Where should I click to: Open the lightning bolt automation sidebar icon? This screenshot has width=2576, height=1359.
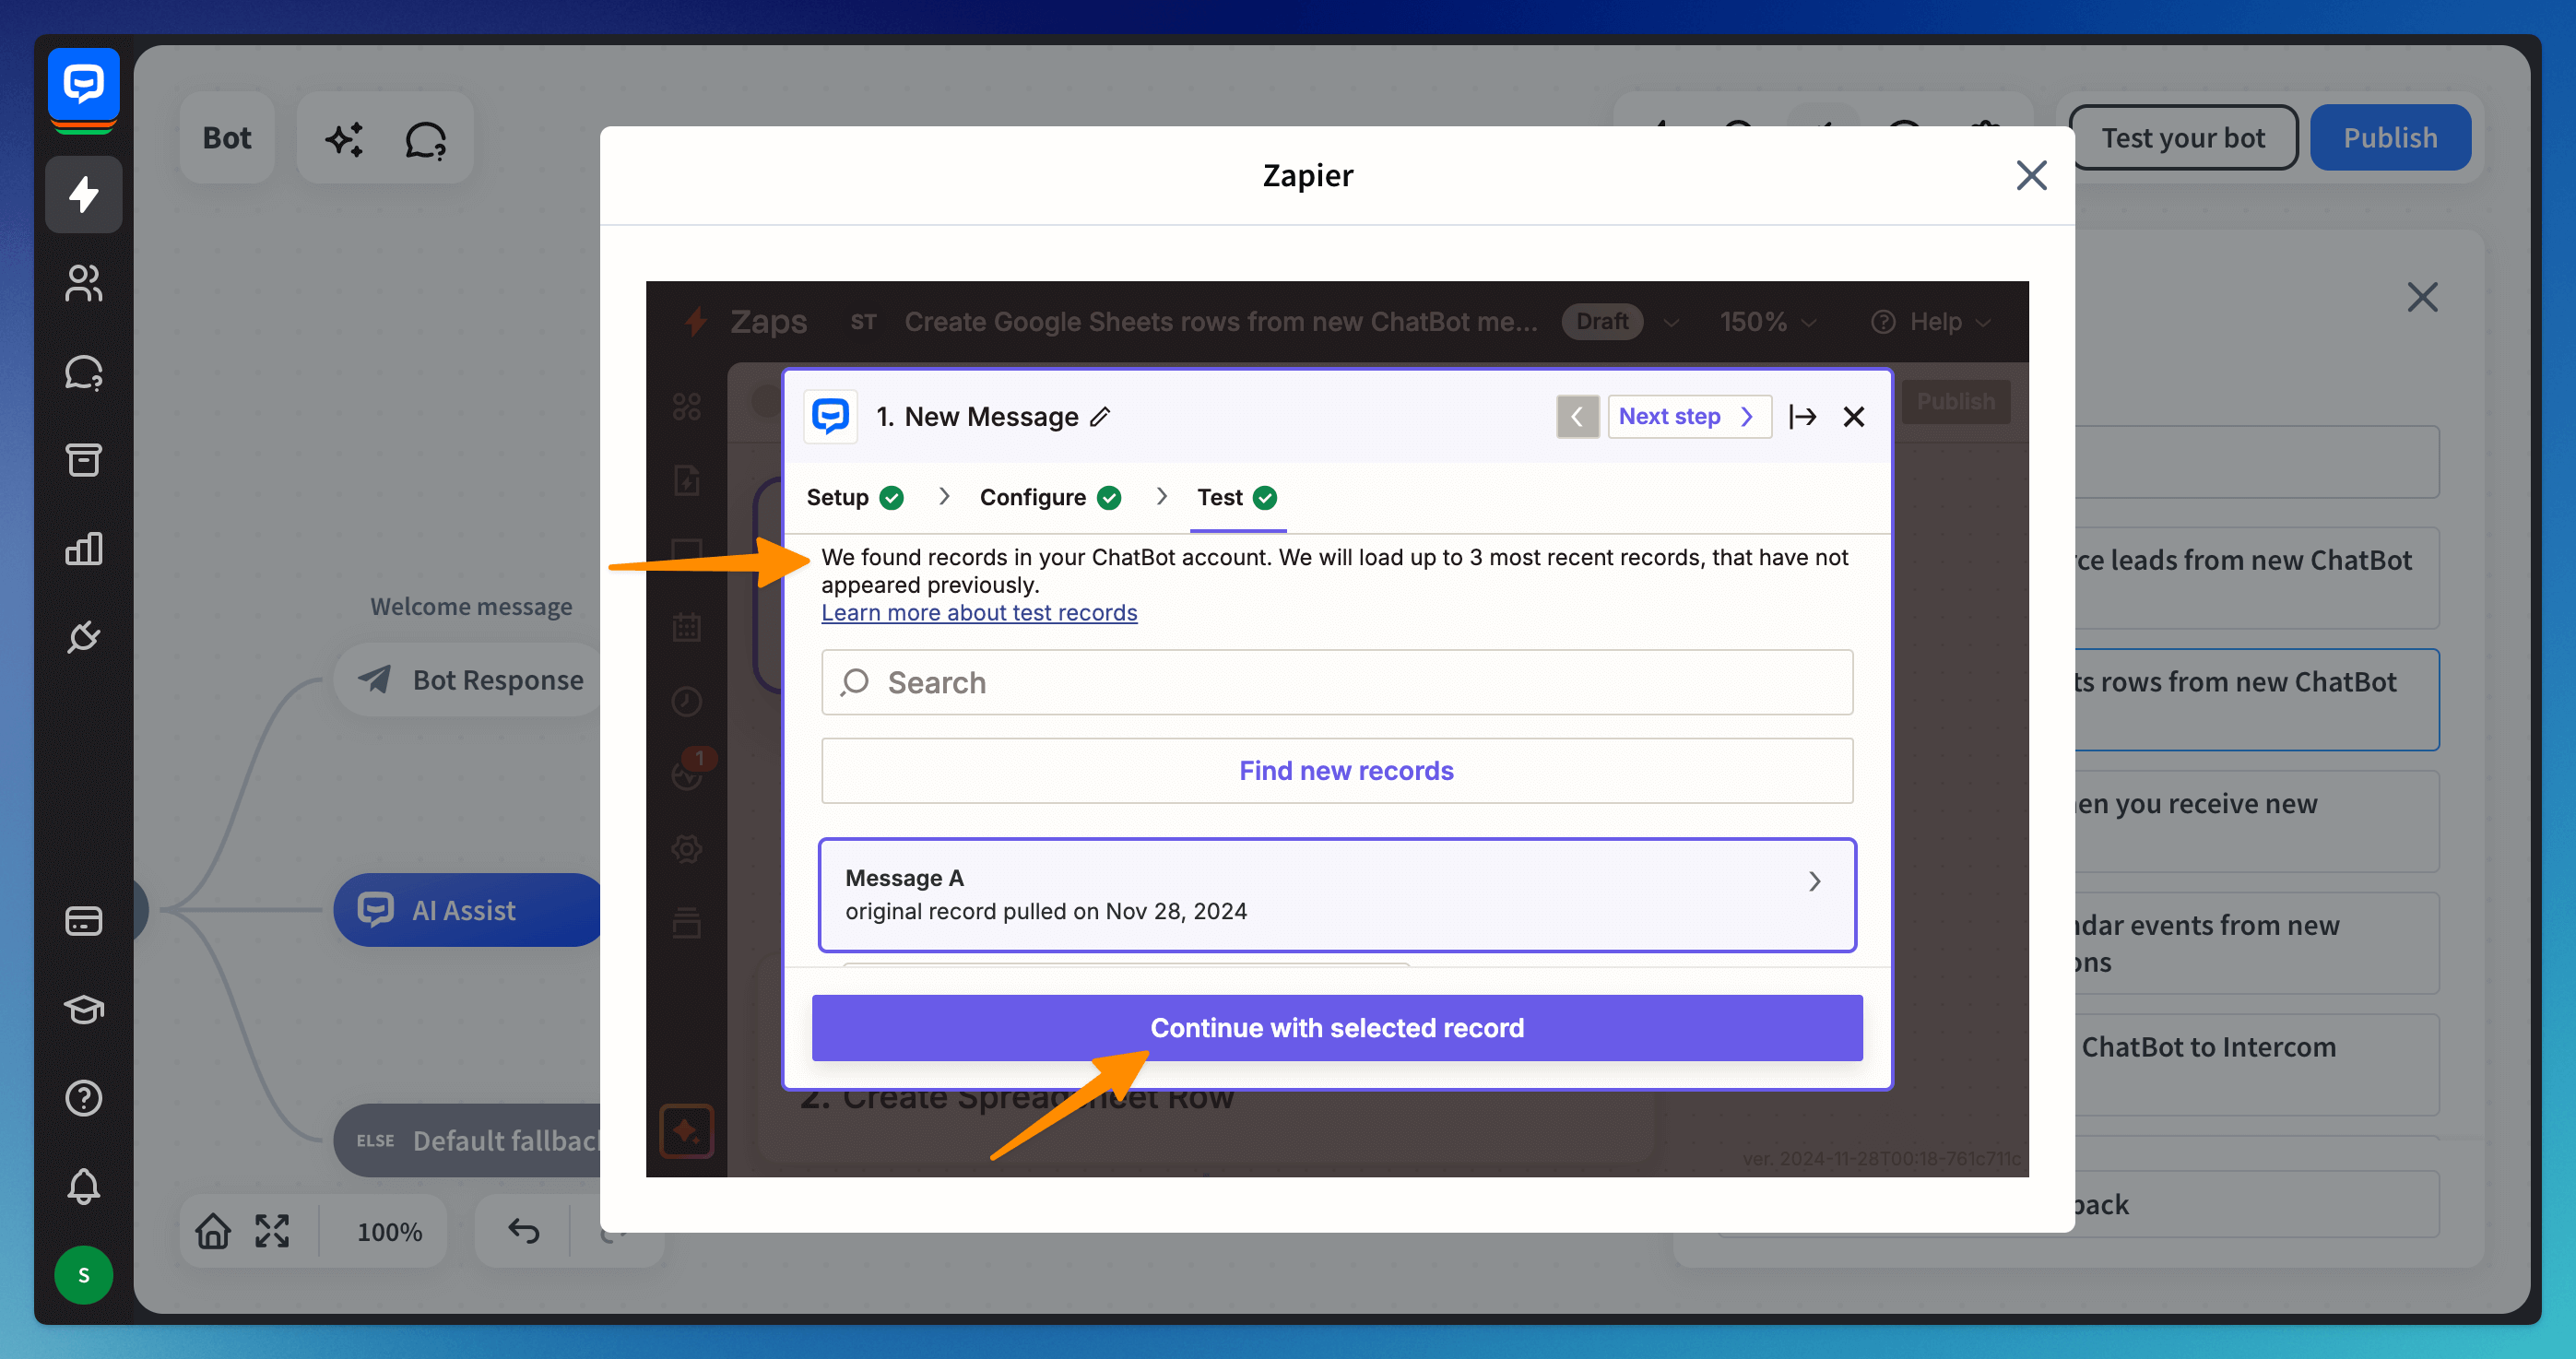[x=84, y=194]
